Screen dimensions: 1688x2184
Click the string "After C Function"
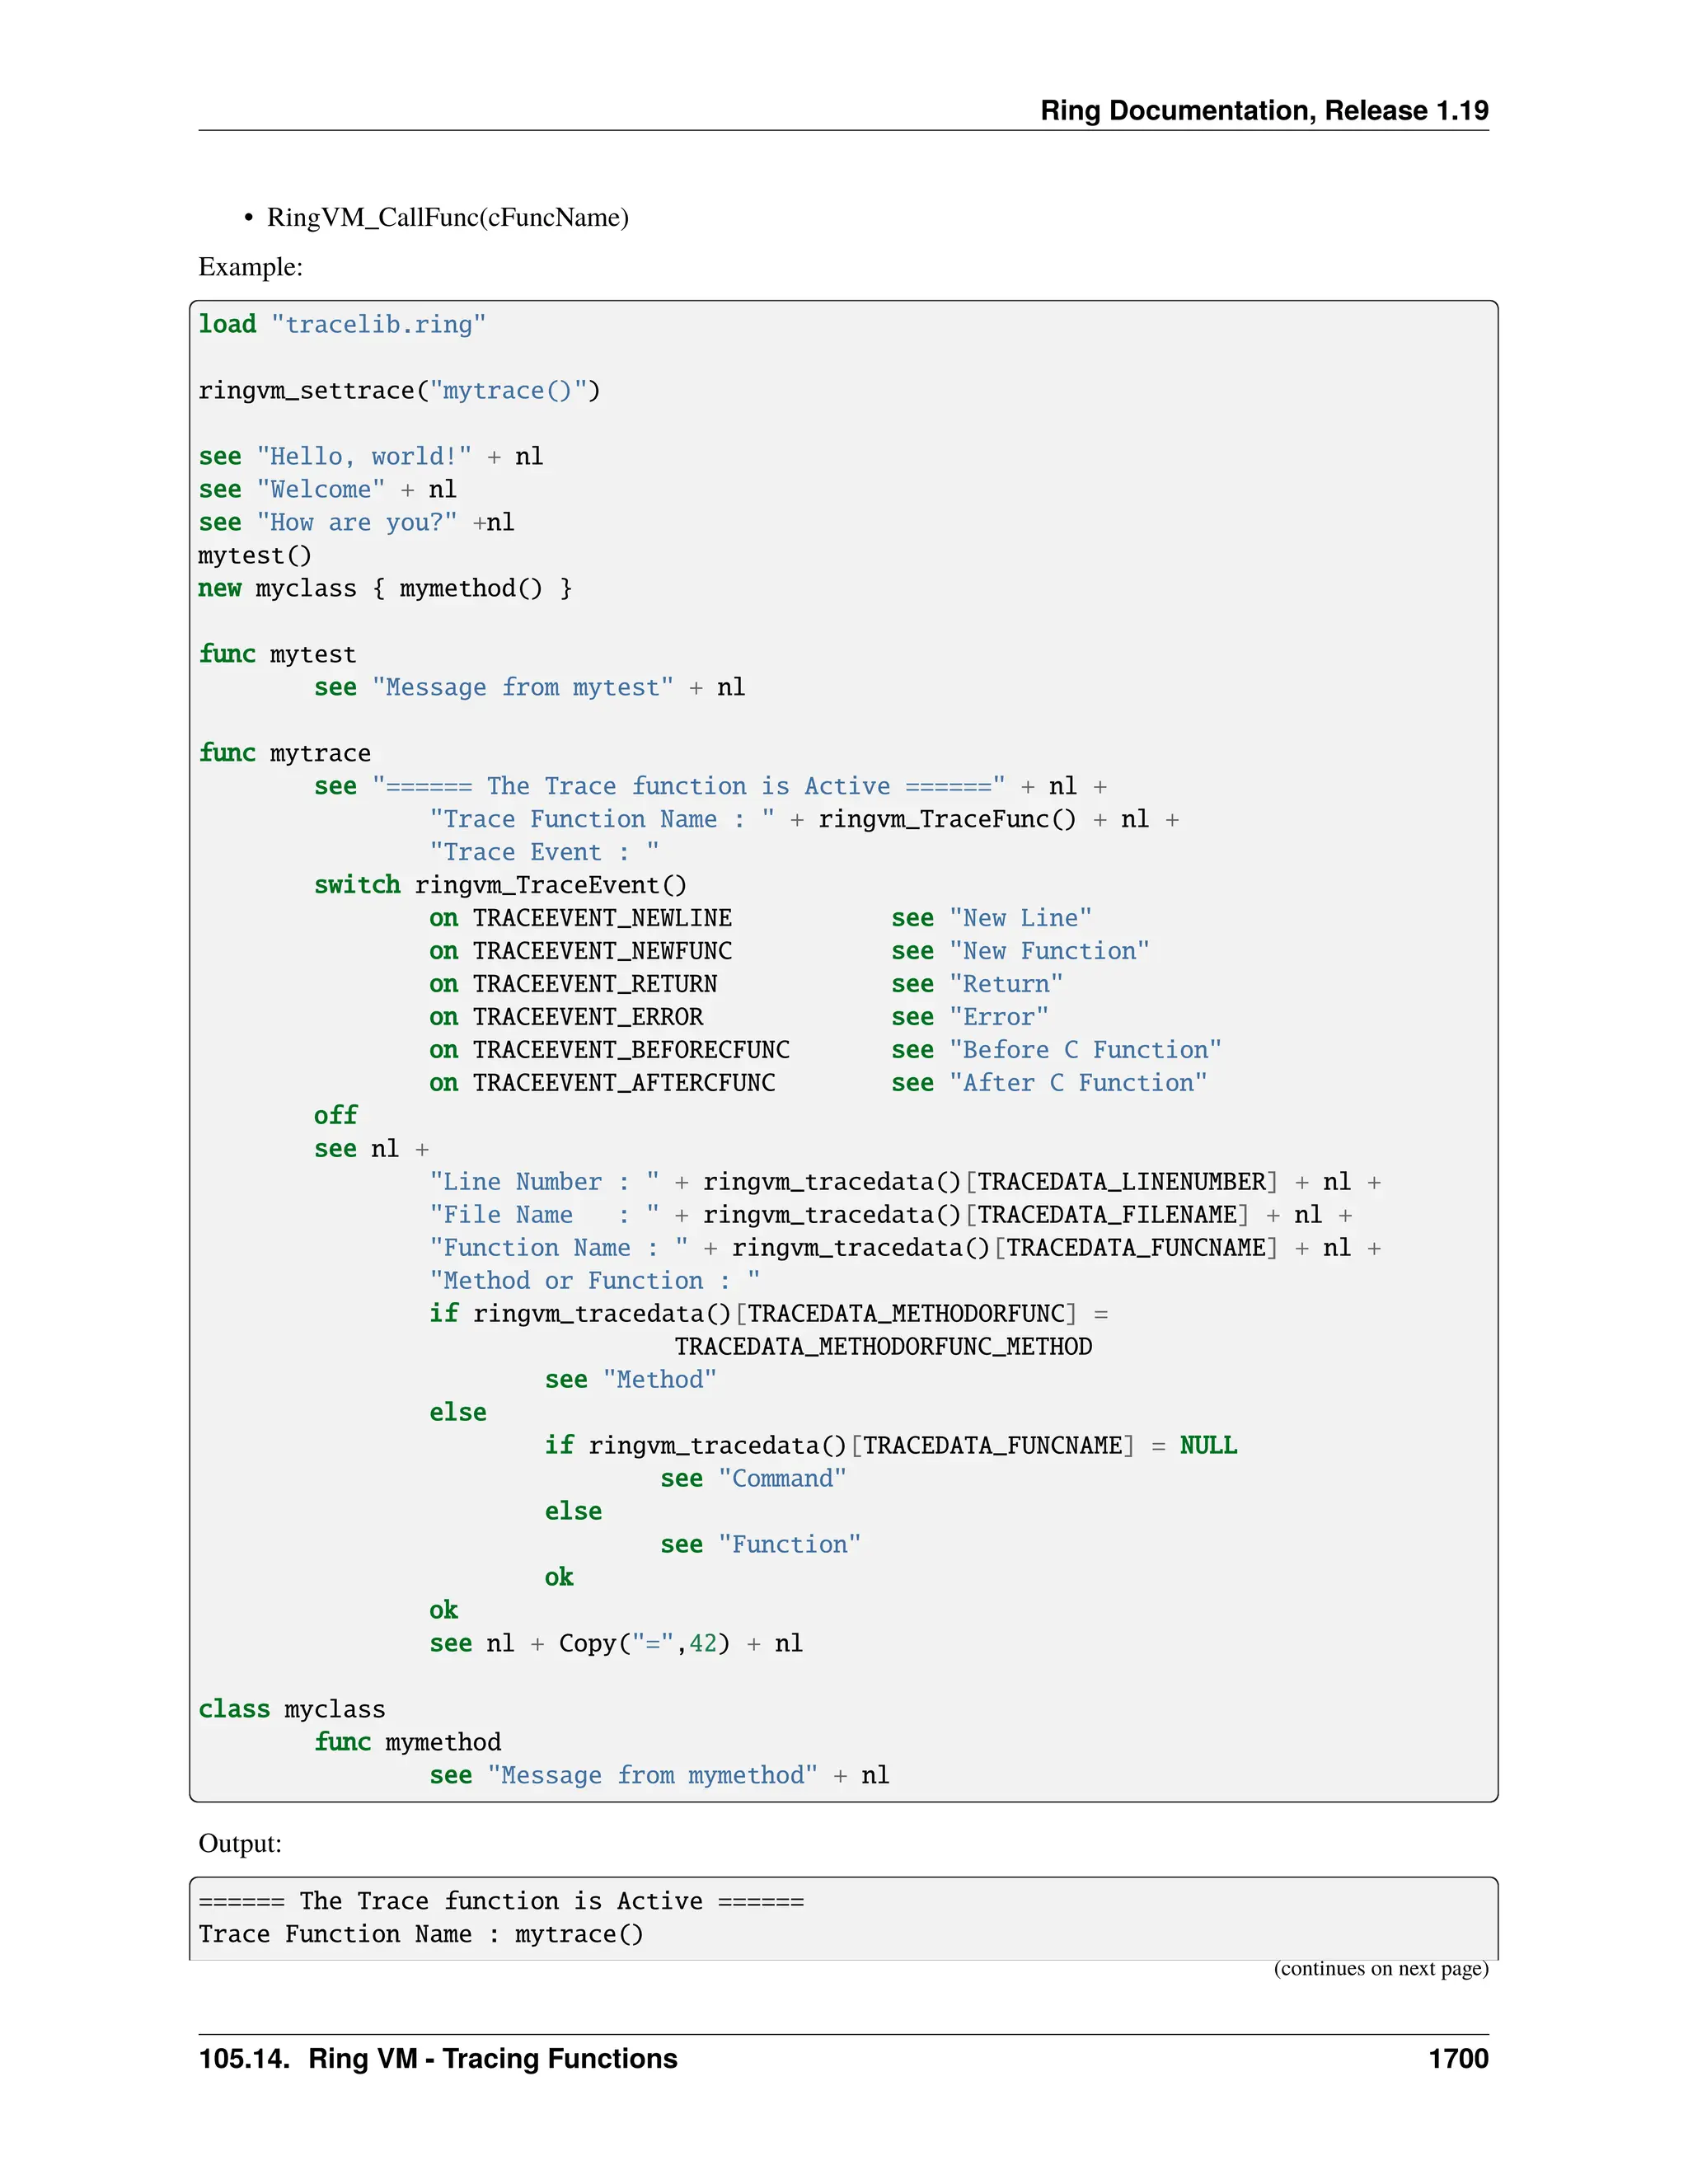tap(1078, 1083)
